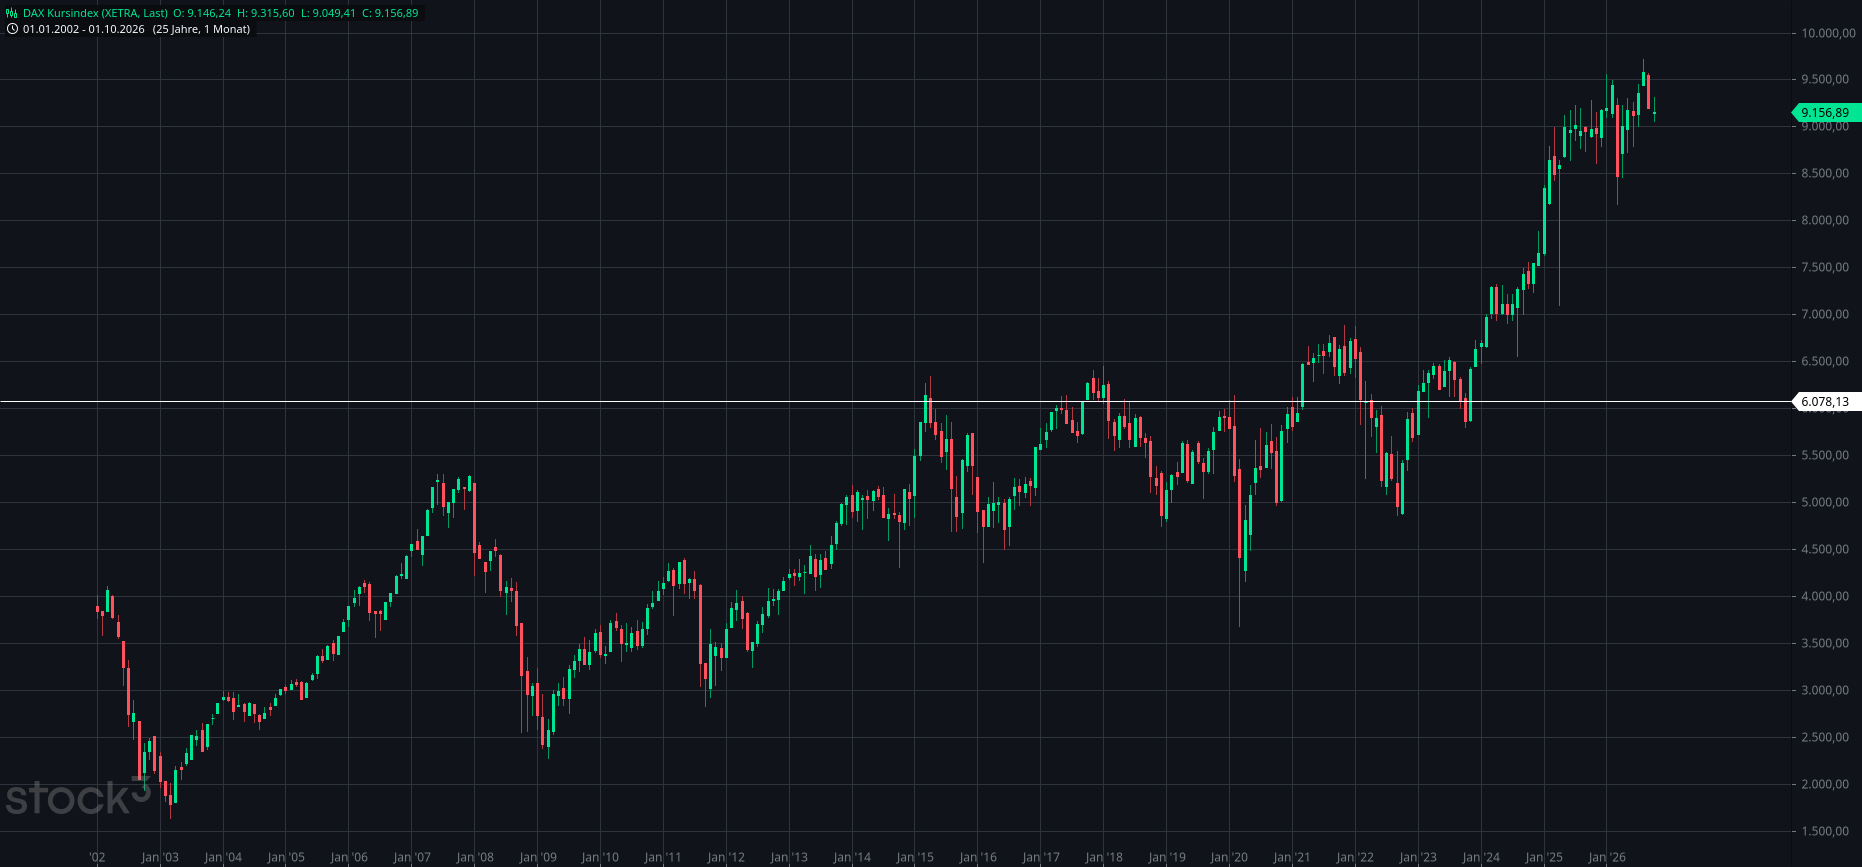Image resolution: width=1862 pixels, height=867 pixels.
Task: Click the Jan '09 time axis label
Action: click(538, 857)
